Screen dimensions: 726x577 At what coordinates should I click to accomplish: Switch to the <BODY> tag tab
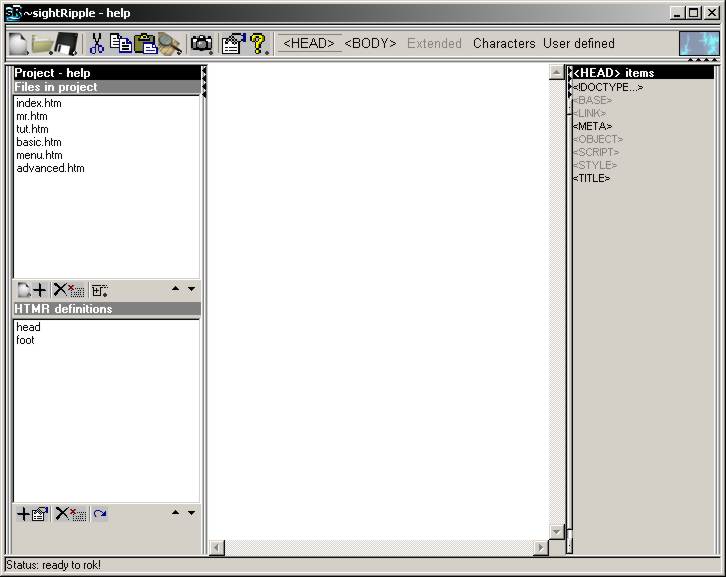click(370, 44)
